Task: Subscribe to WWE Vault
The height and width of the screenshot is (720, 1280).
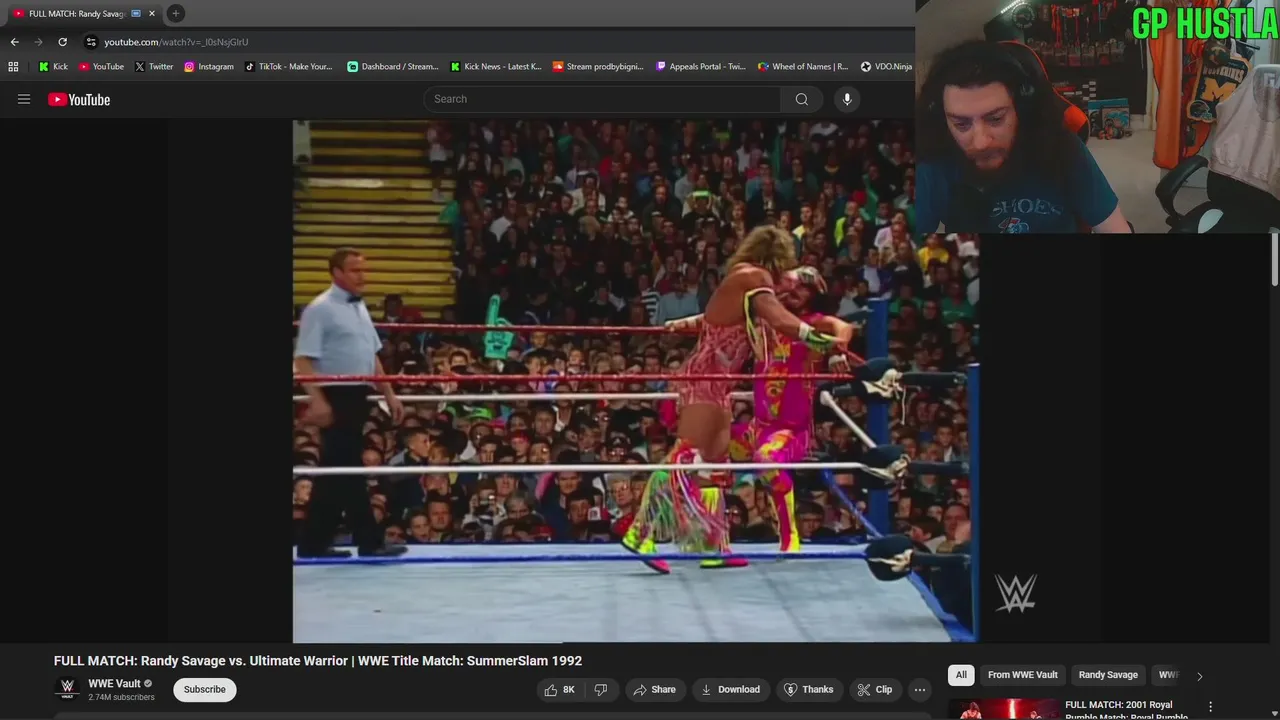Action: click(205, 689)
